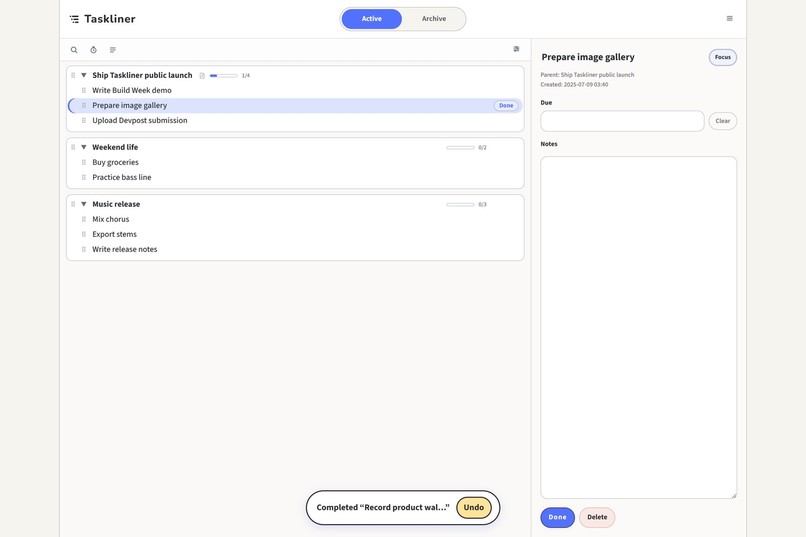Click into the Due date field
The width and height of the screenshot is (806, 537).
(622, 121)
